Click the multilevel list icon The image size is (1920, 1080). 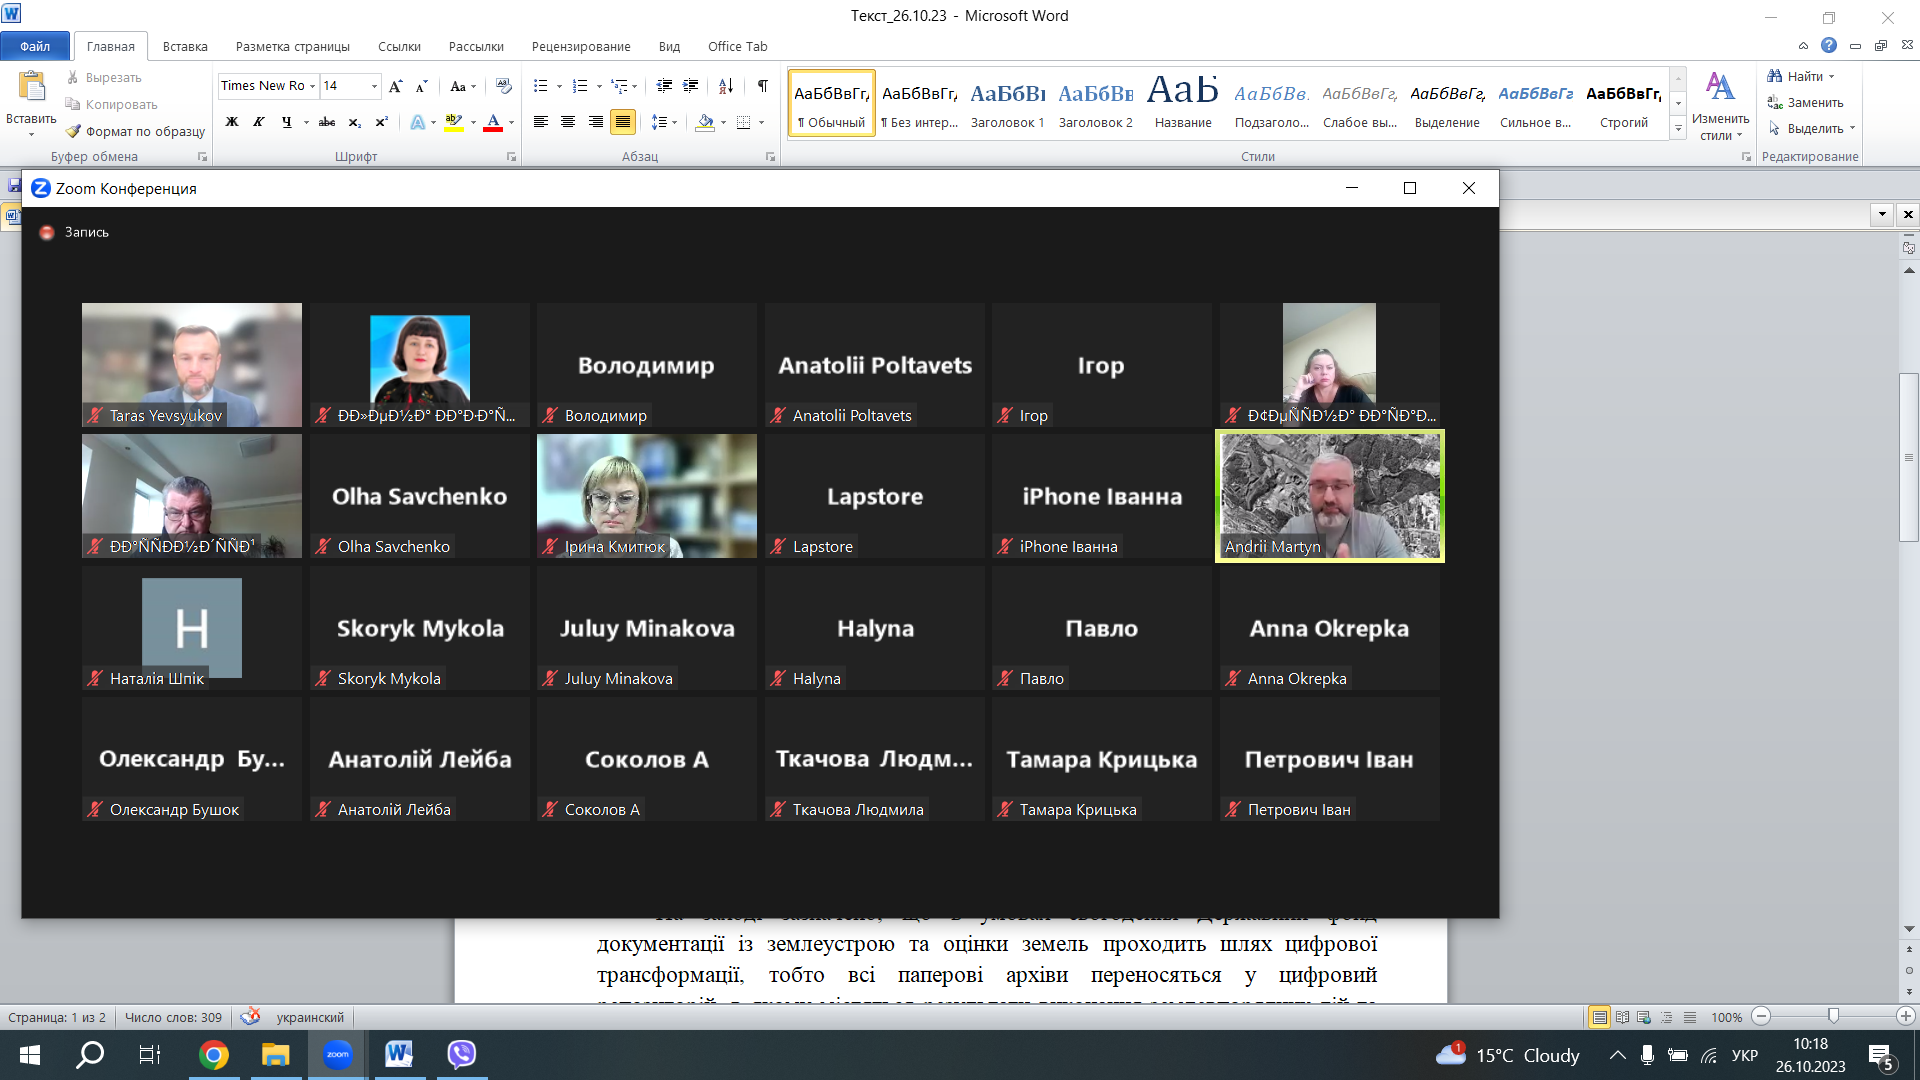coord(620,86)
